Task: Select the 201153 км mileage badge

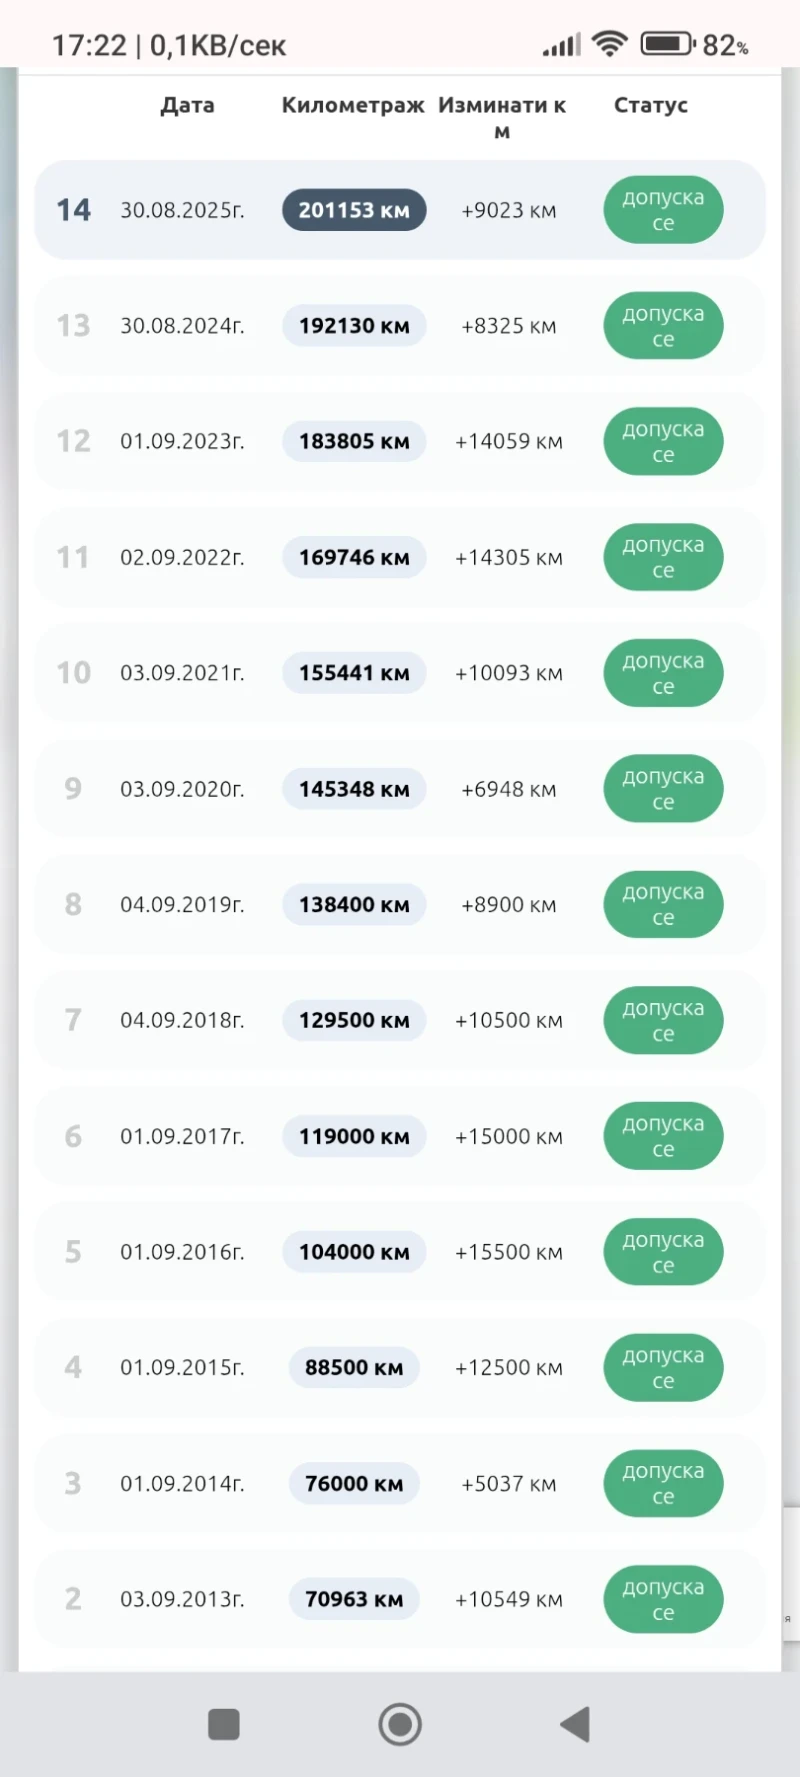Action: (x=354, y=210)
